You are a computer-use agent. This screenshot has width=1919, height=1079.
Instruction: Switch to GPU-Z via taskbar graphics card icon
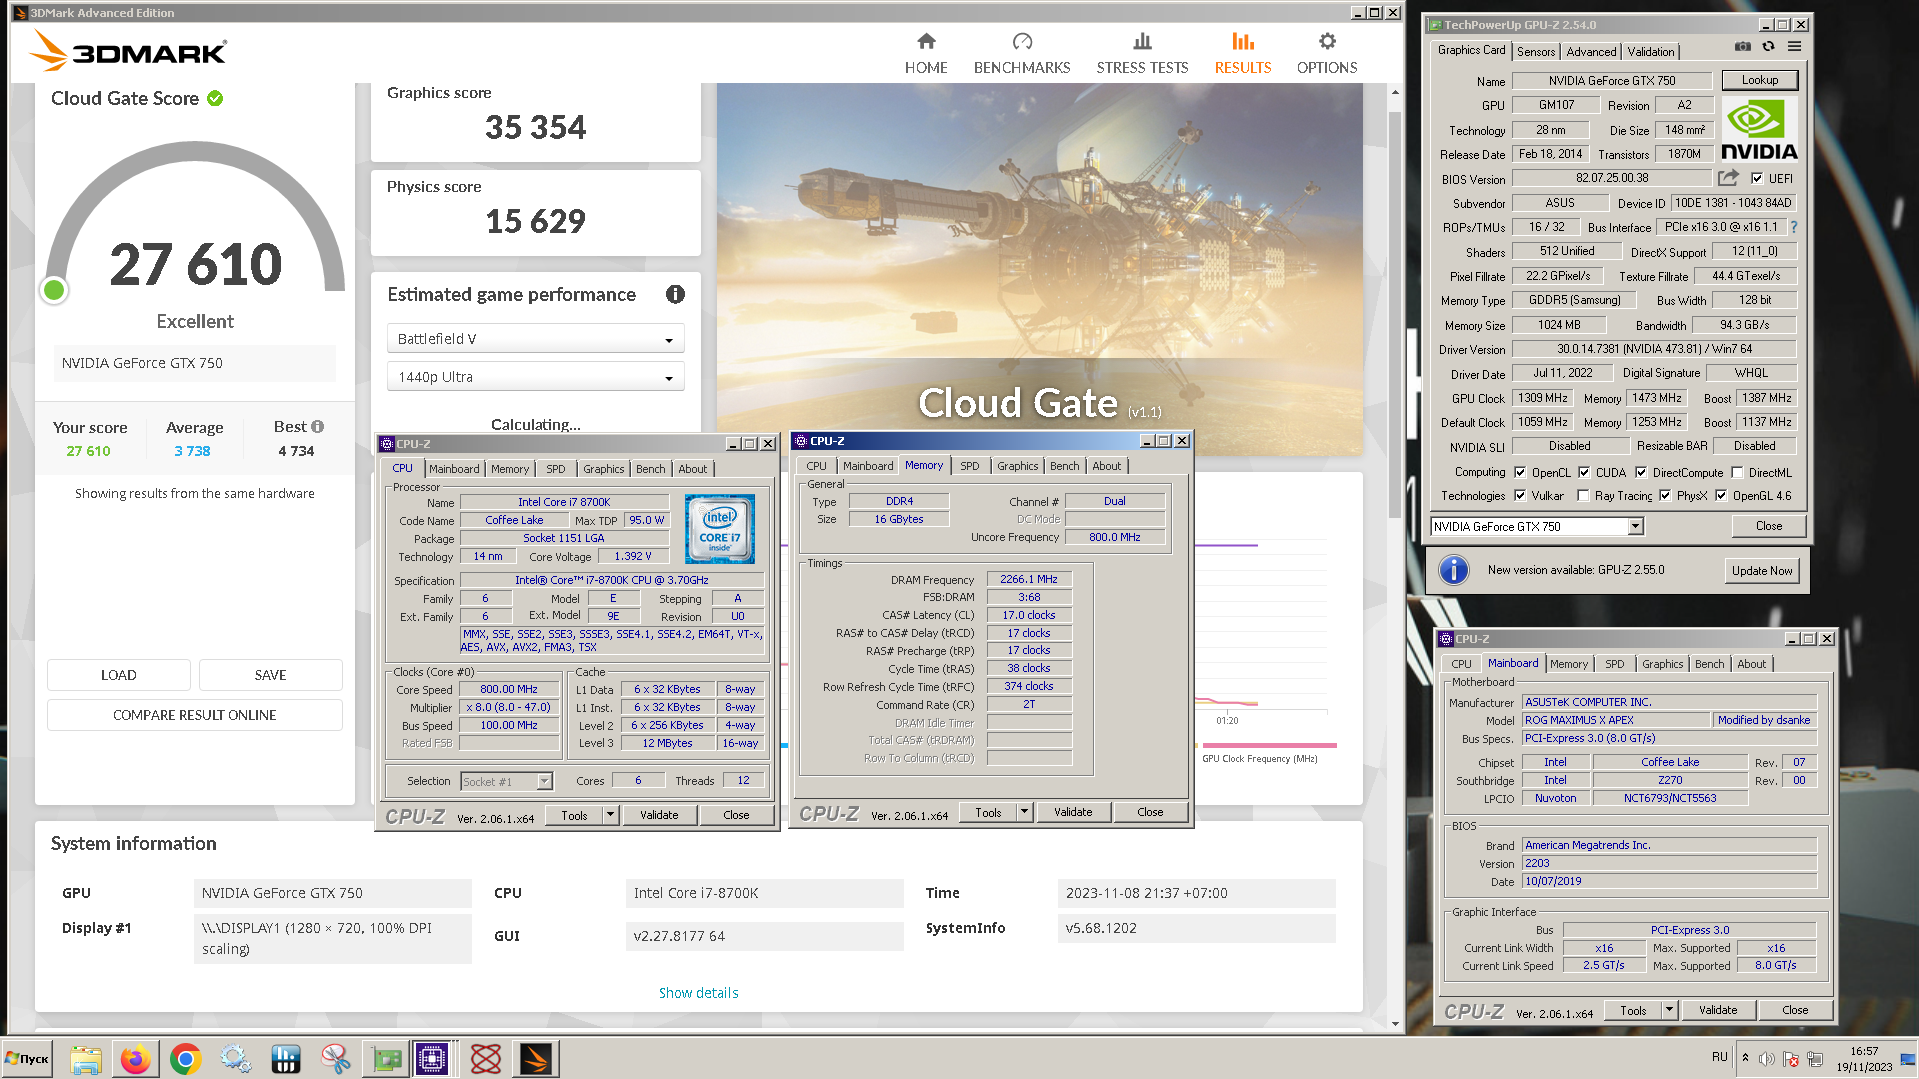[386, 1059]
